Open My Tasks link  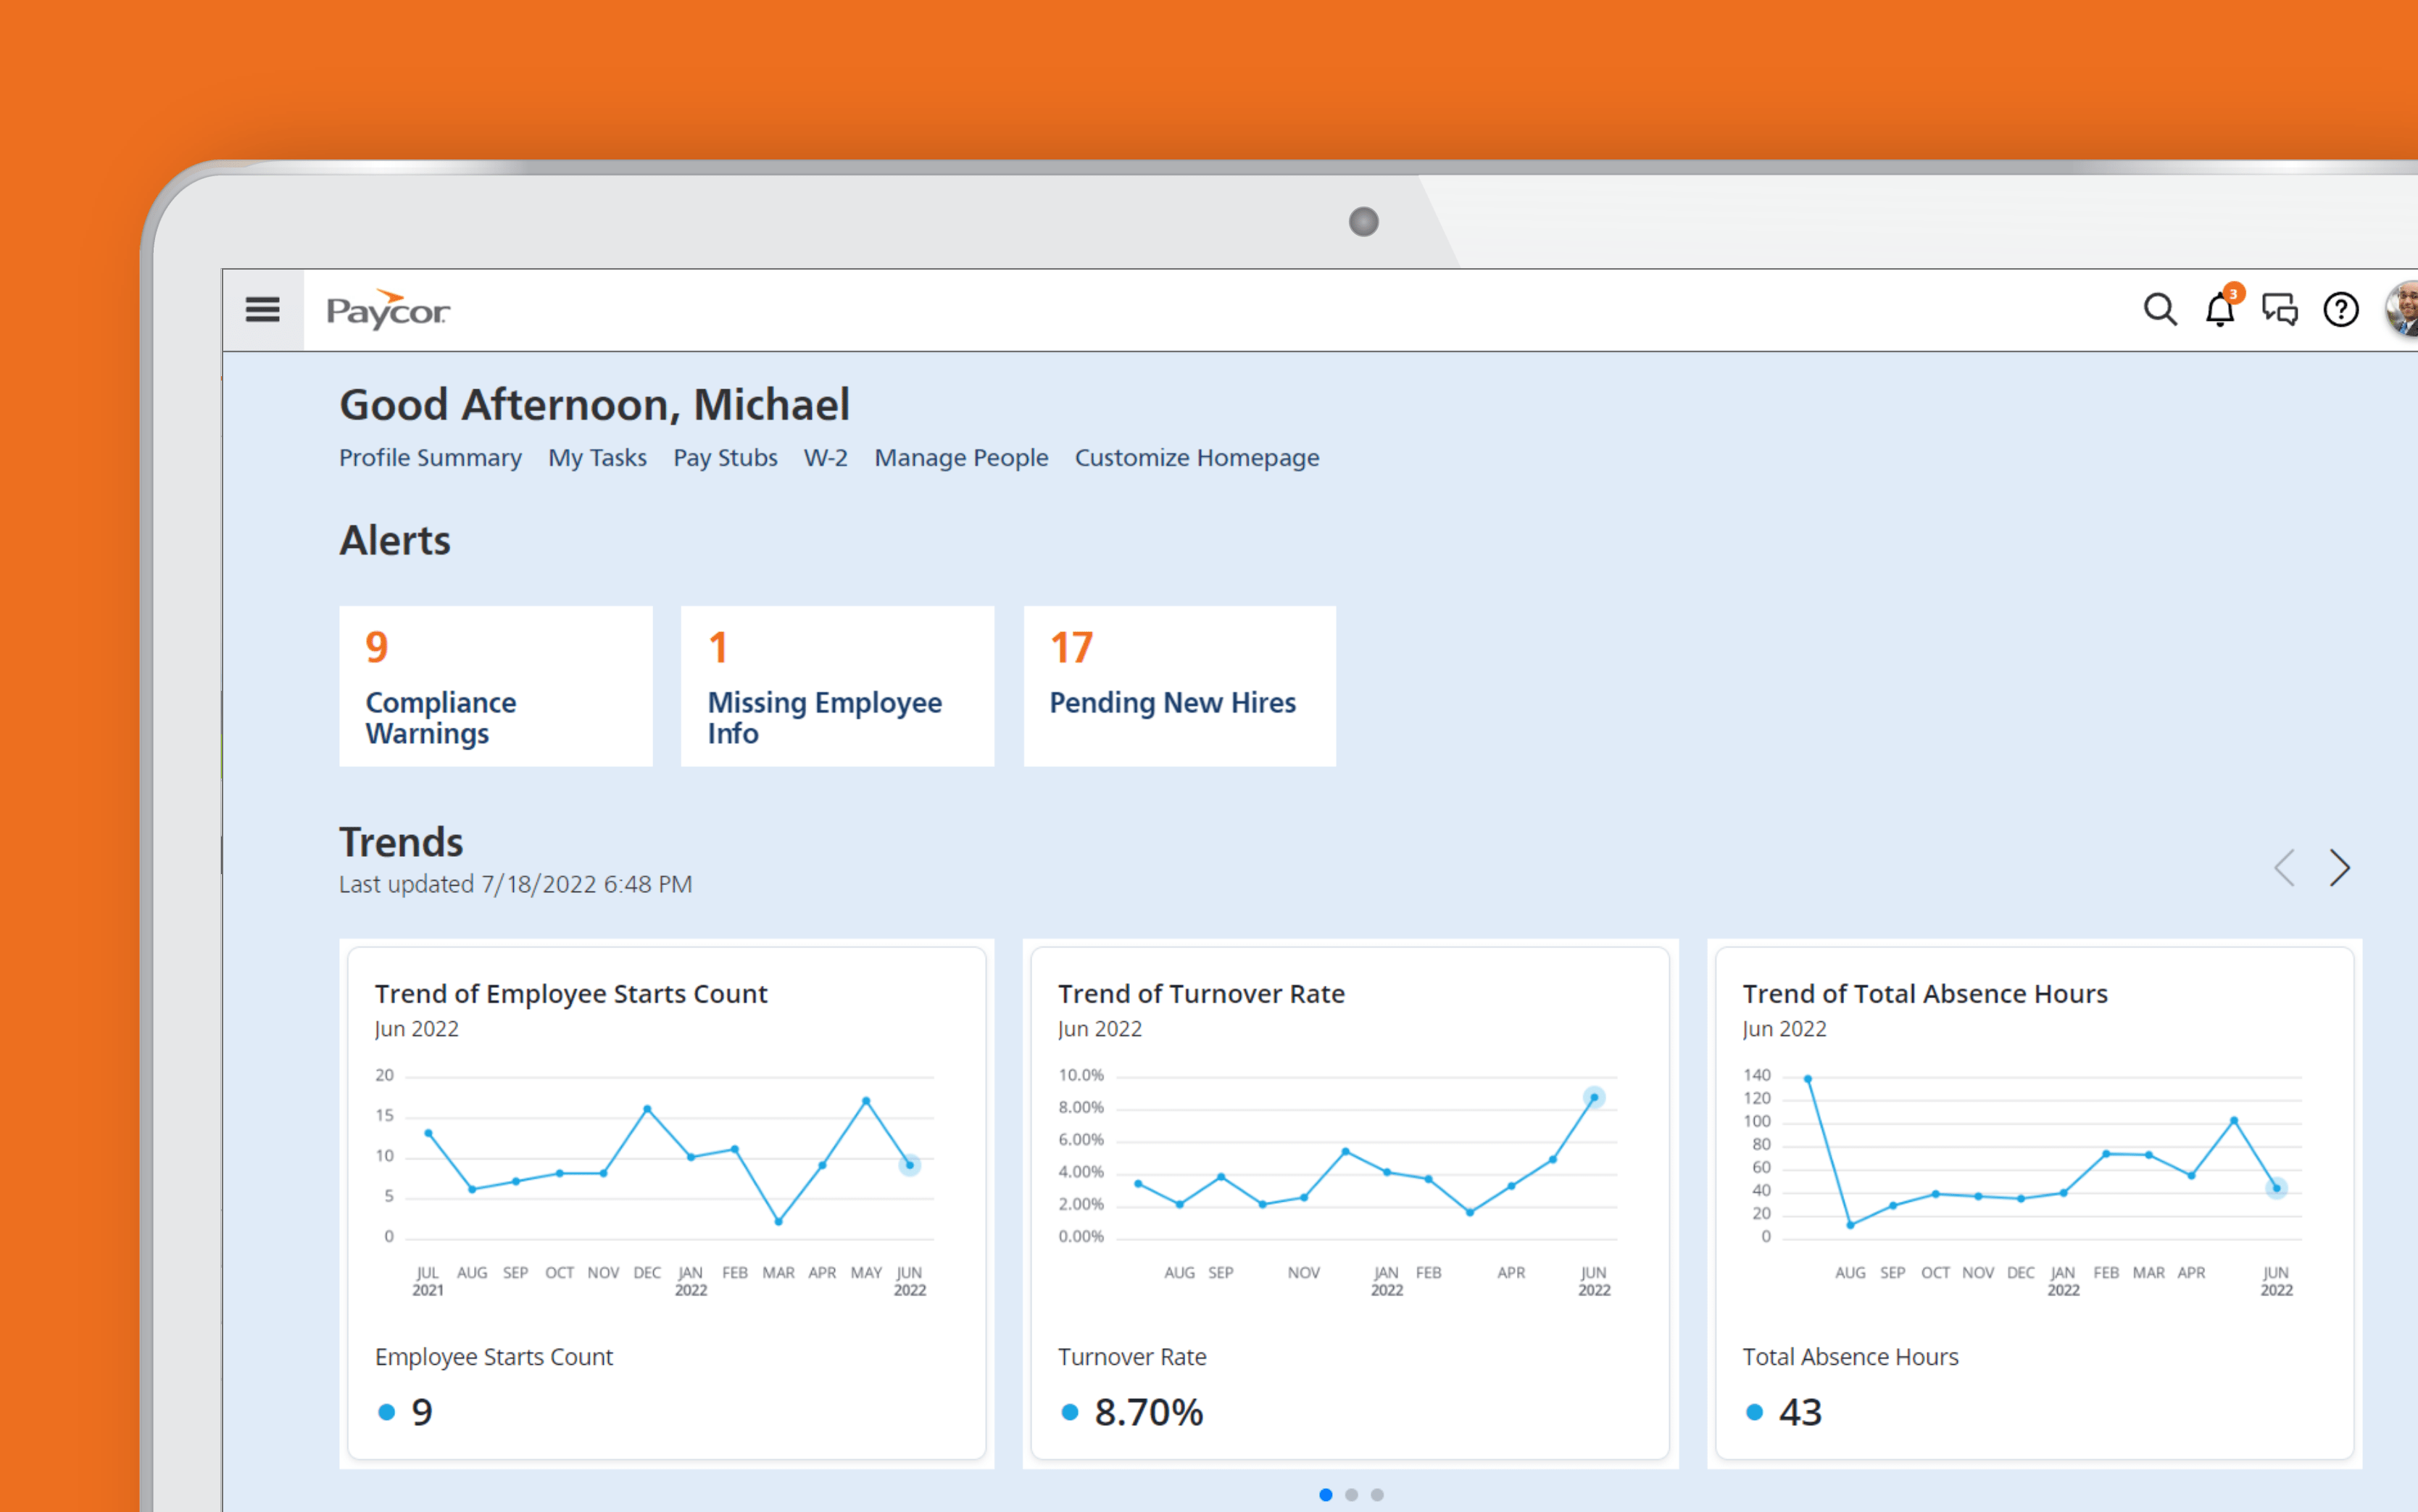597,458
